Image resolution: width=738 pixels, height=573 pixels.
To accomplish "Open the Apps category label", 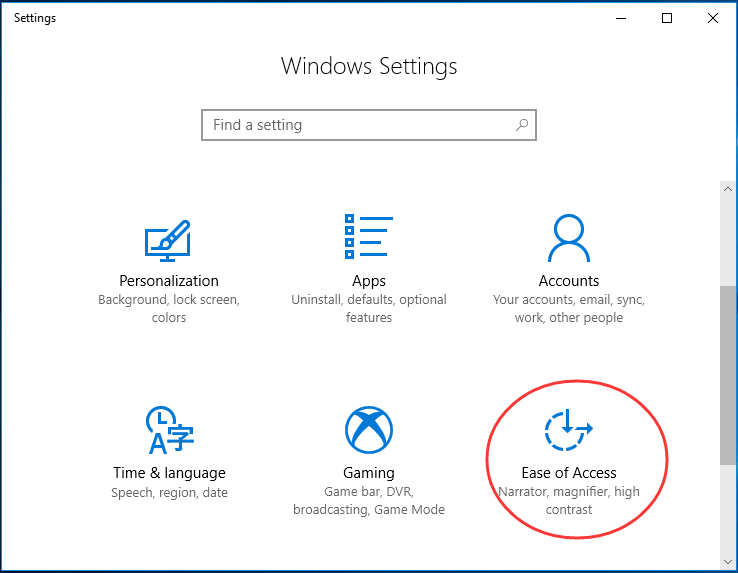I will click(369, 281).
